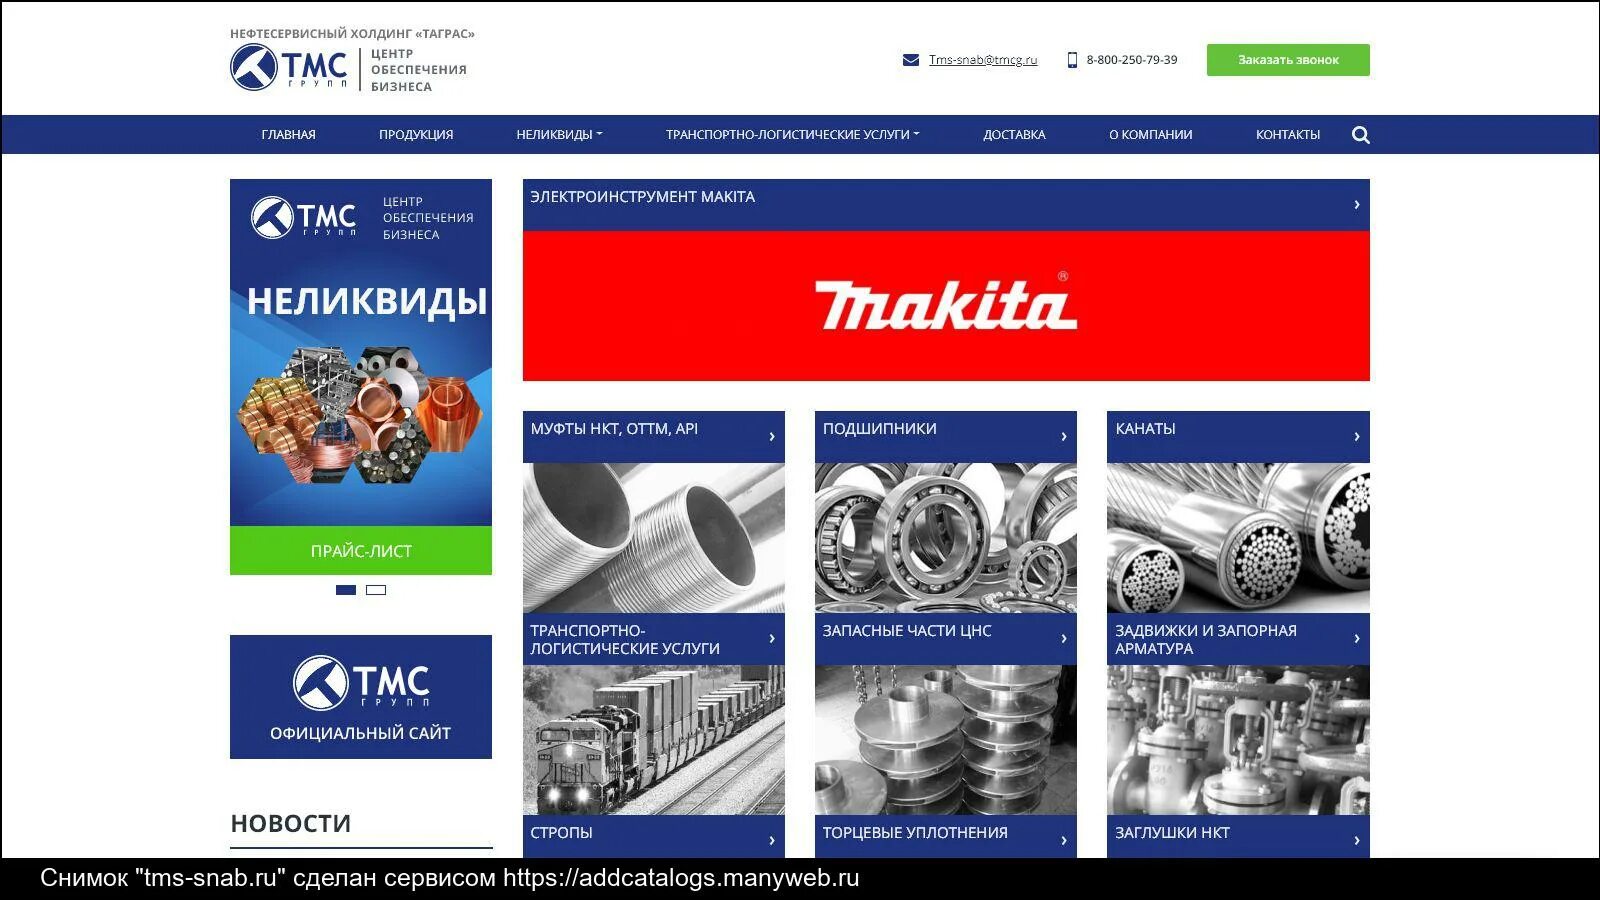Image resolution: width=1600 pixels, height=900 pixels.
Task: Open the 'Муфты НКТ, ОТТМ, API' category title
Action: pos(614,429)
